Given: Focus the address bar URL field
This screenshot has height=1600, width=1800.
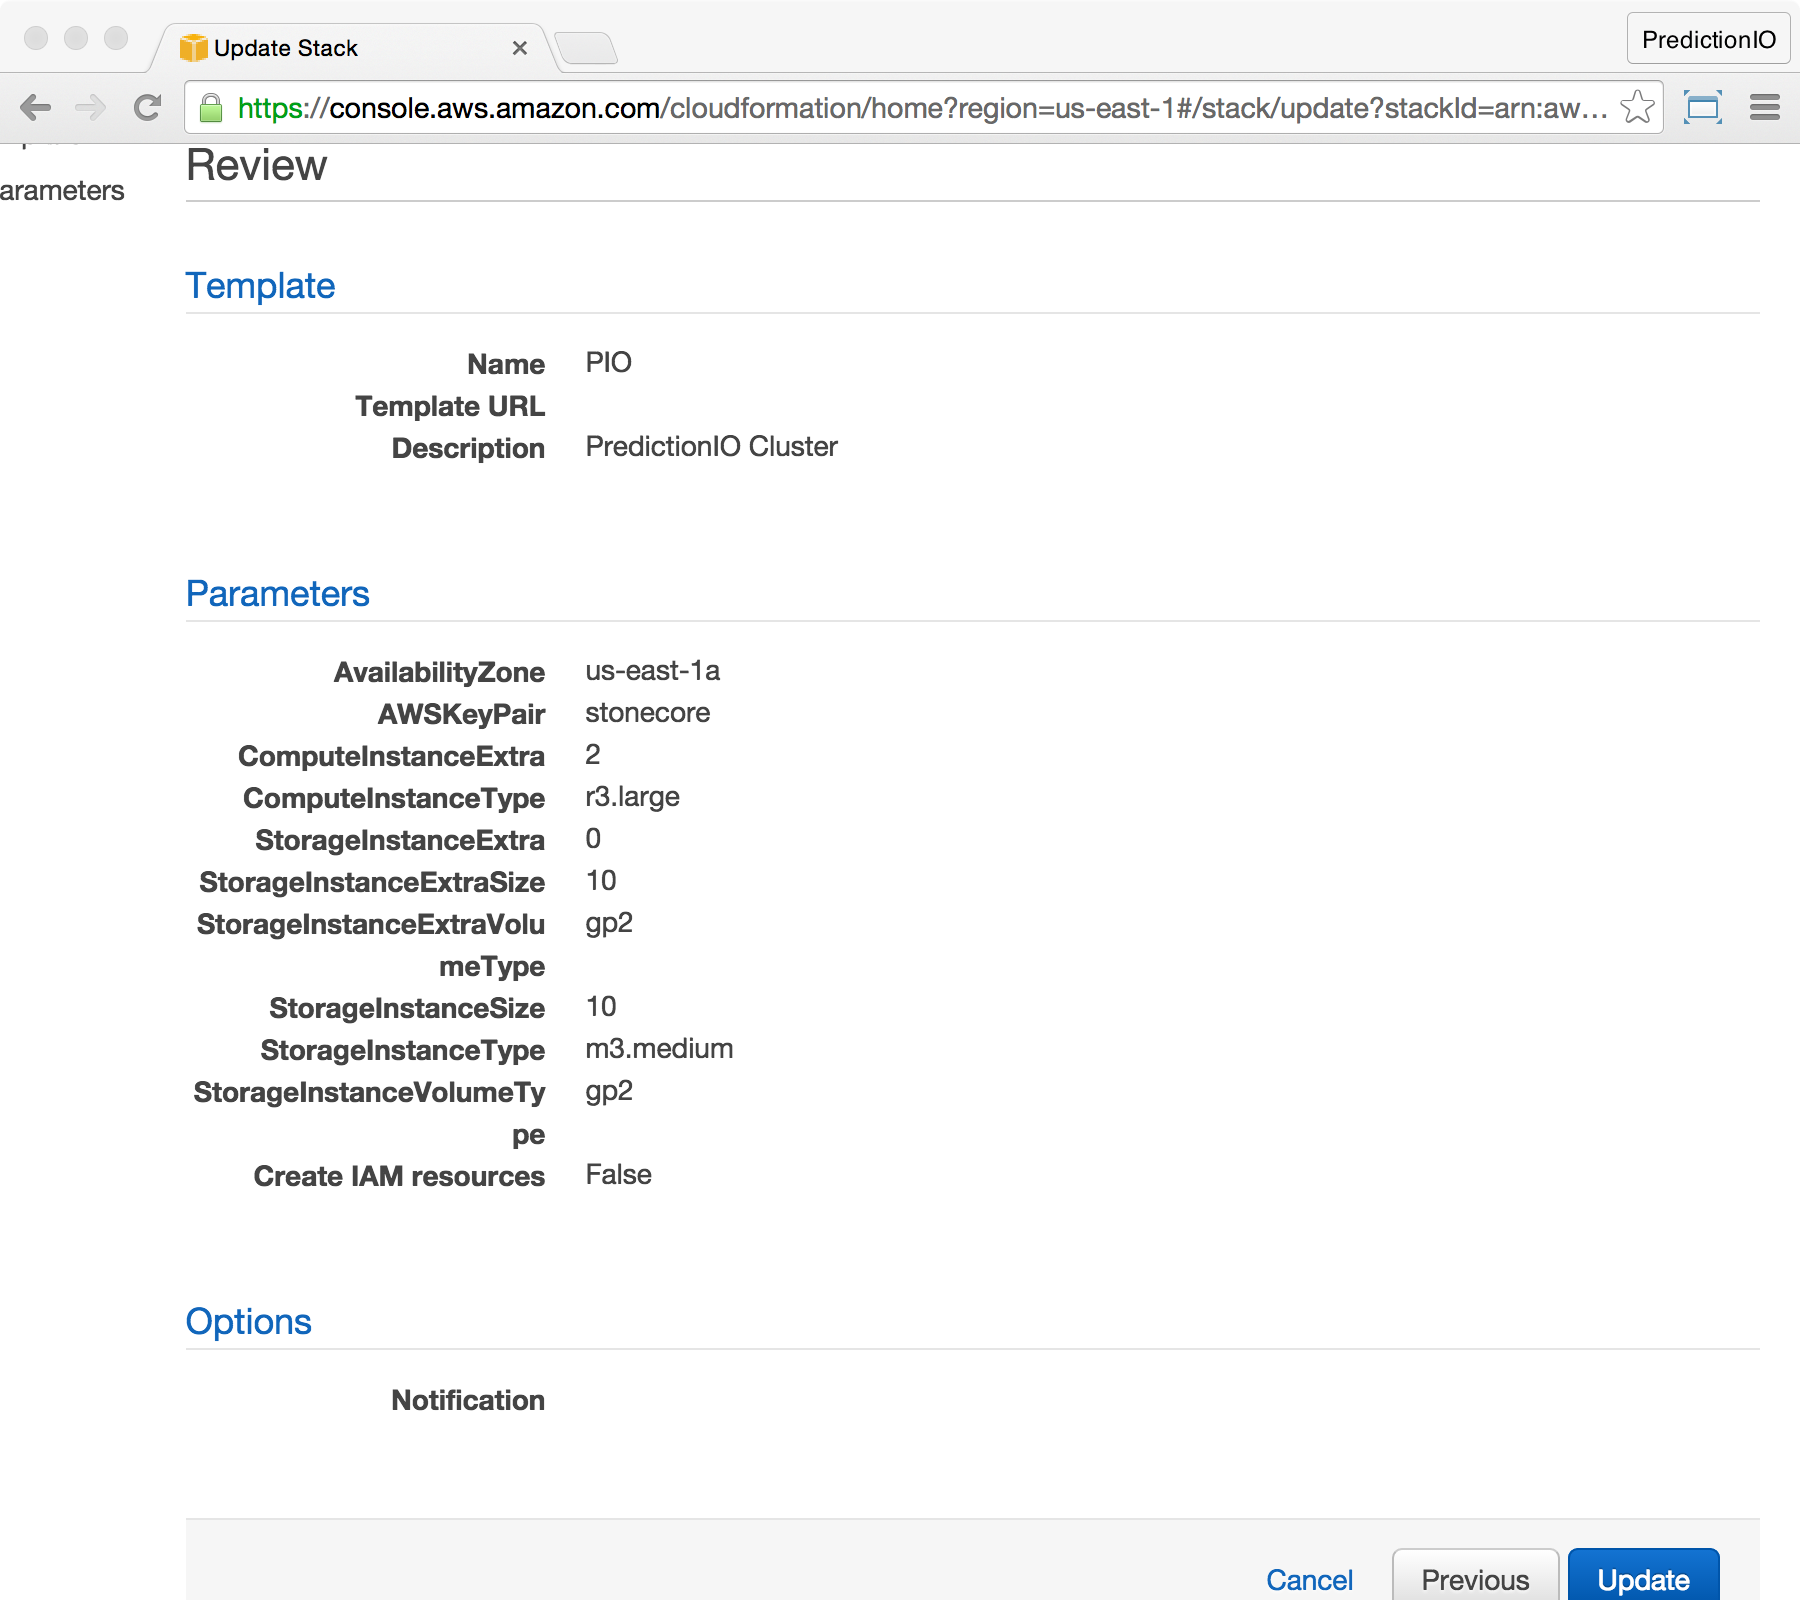Looking at the screenshot, I should (920, 108).
